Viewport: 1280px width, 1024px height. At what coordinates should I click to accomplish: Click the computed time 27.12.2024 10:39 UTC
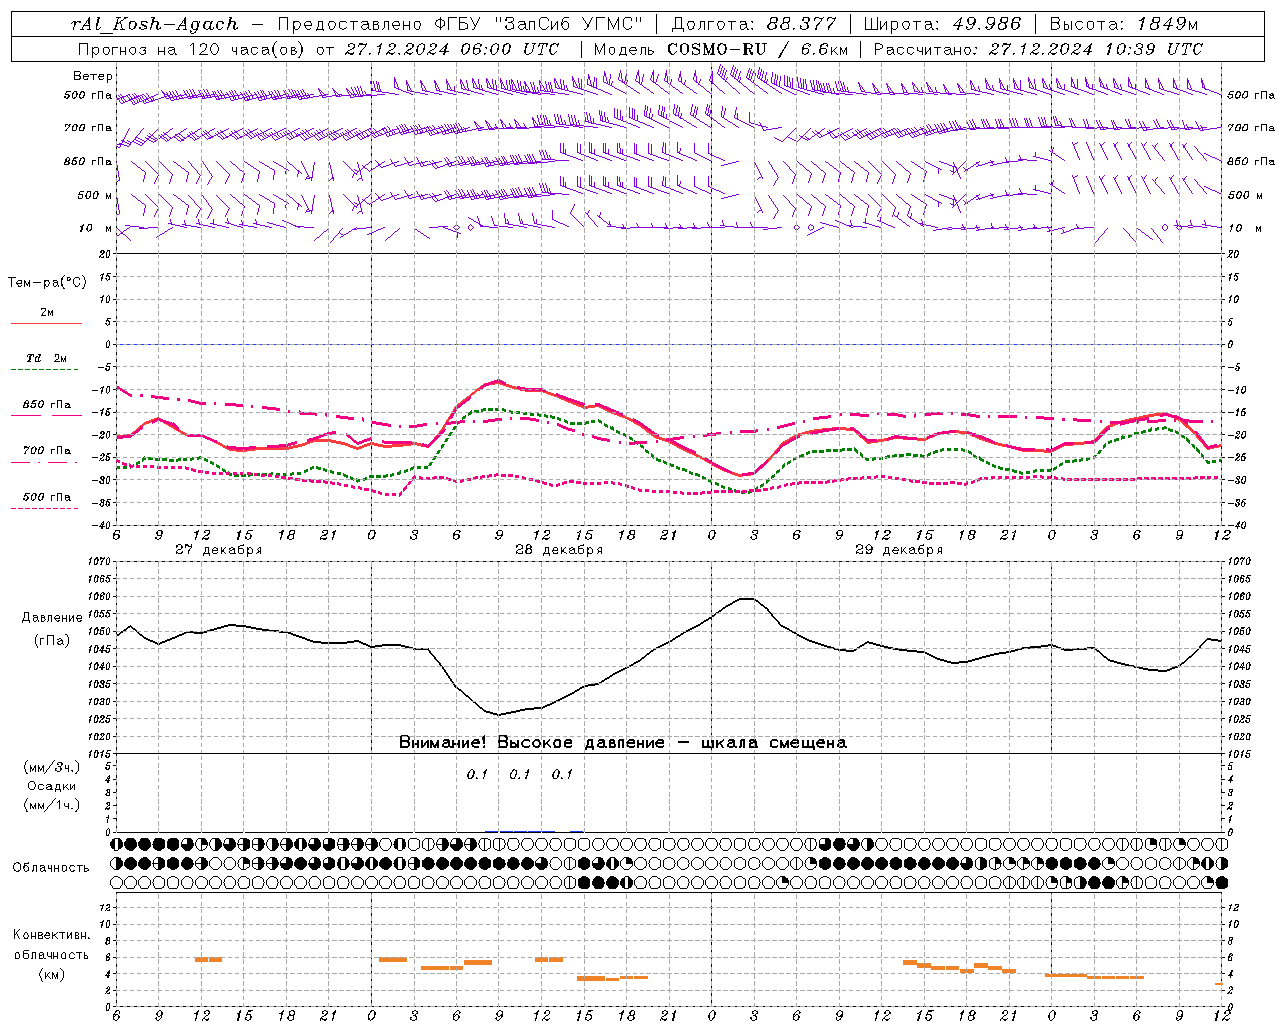pos(1095,49)
